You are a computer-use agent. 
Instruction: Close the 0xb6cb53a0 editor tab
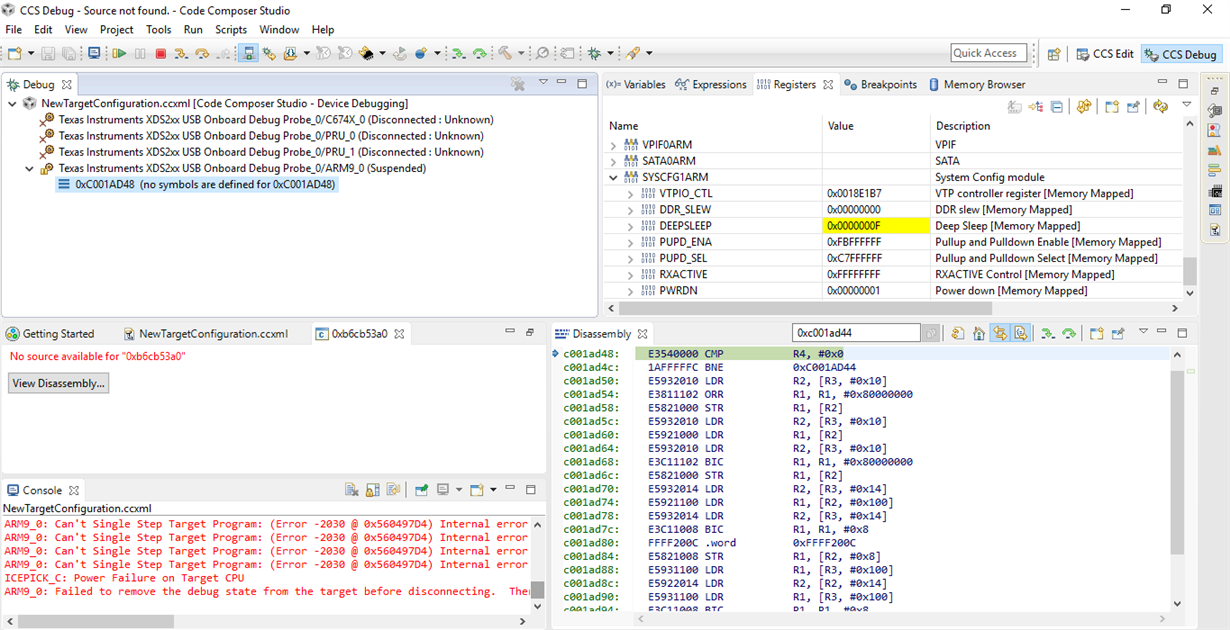pos(399,334)
